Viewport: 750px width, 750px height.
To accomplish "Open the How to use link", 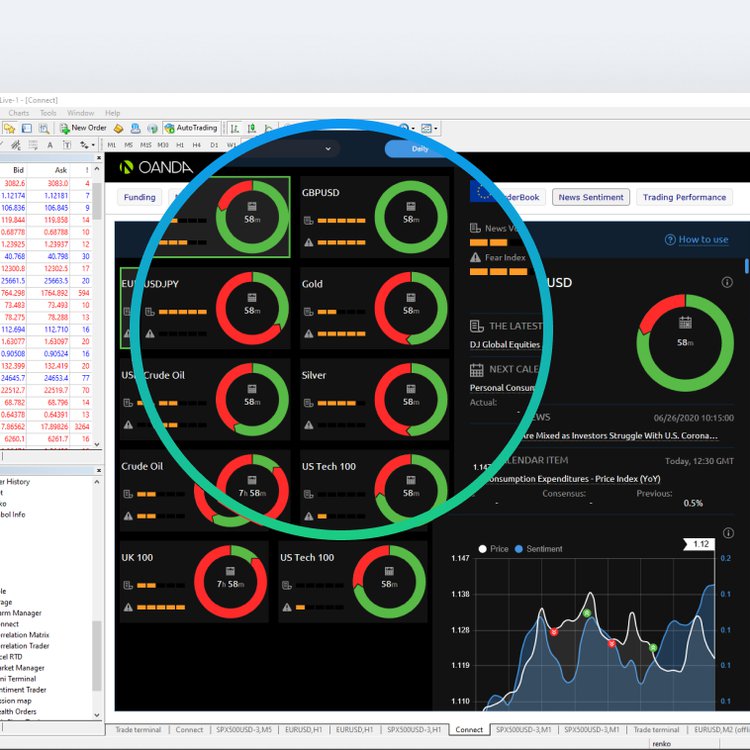I will pyautogui.click(x=703, y=240).
